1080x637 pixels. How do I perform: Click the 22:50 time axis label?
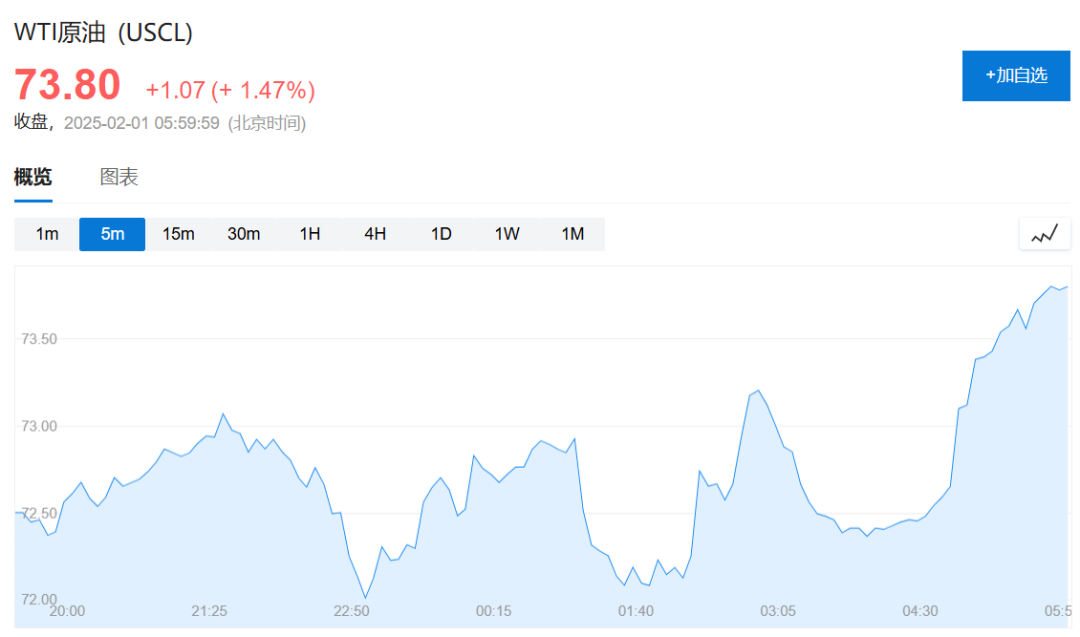point(351,611)
